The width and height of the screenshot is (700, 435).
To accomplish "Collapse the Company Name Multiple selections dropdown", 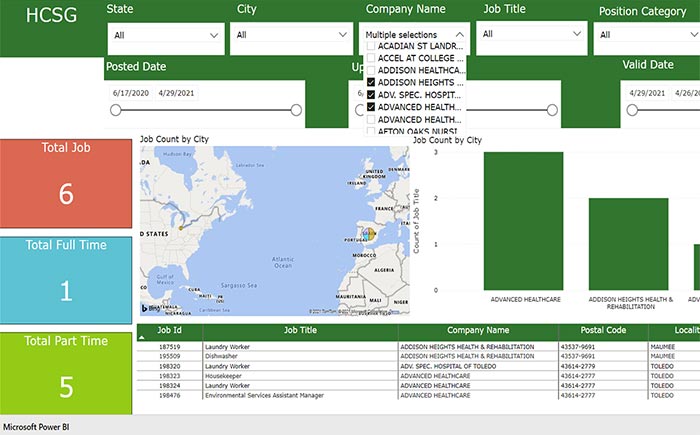I will [x=459, y=34].
